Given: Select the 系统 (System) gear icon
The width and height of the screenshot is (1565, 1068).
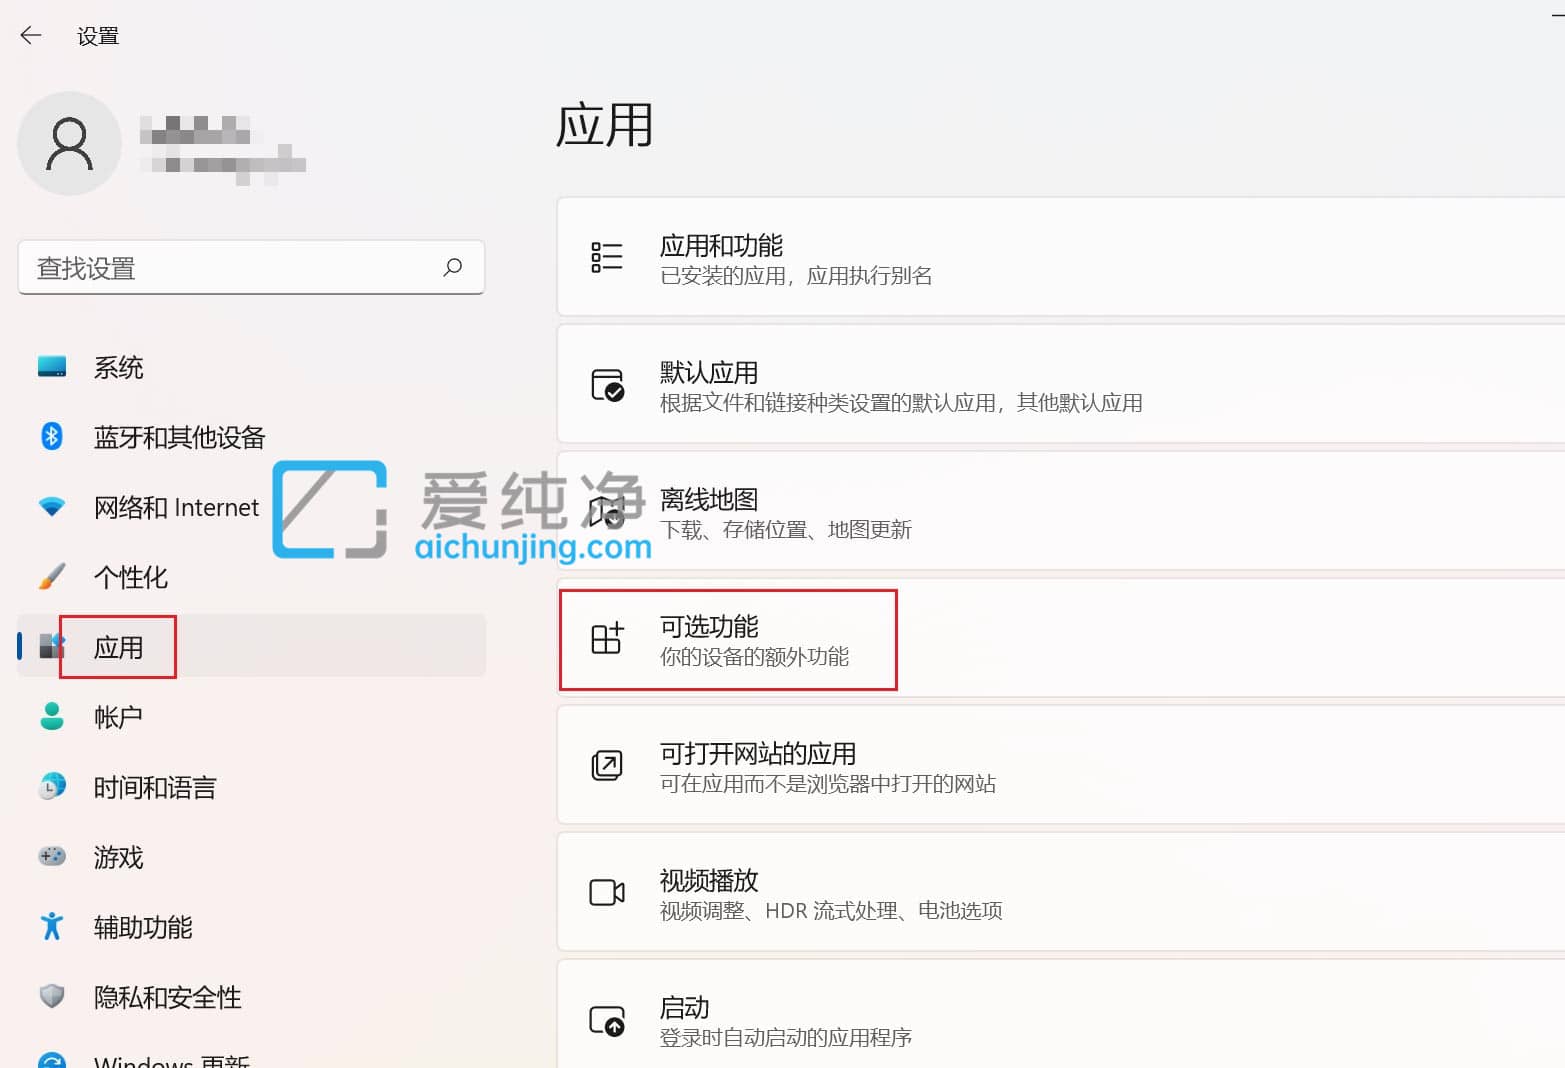Looking at the screenshot, I should (x=50, y=367).
